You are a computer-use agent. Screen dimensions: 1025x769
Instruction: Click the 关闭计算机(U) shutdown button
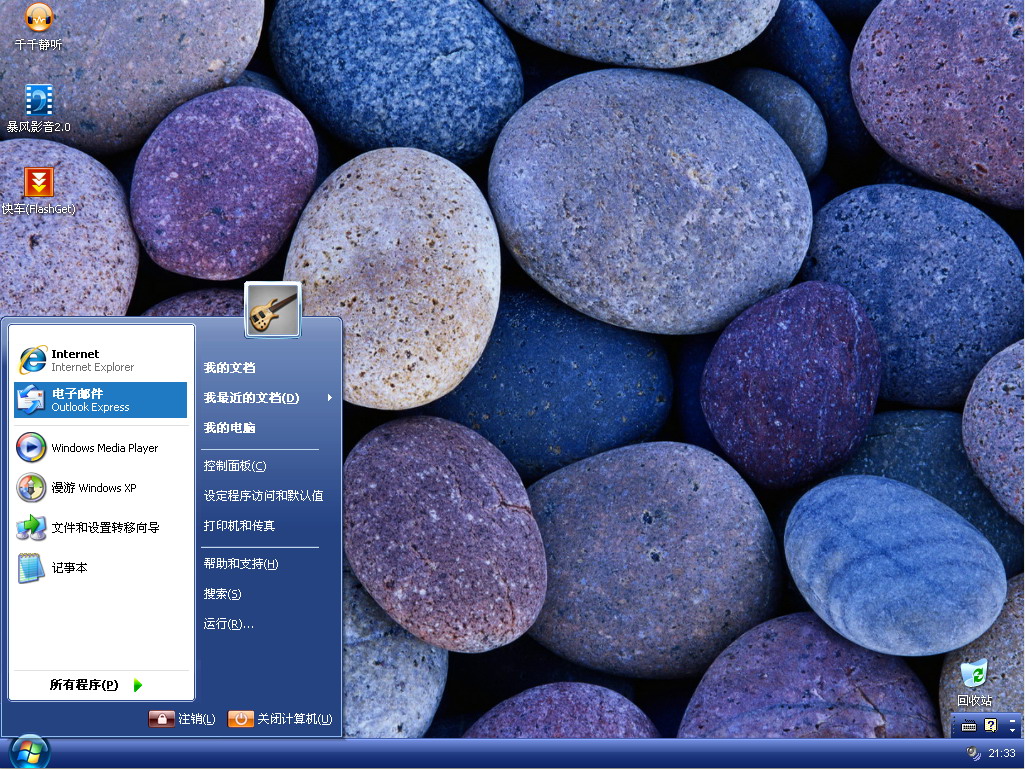click(280, 719)
